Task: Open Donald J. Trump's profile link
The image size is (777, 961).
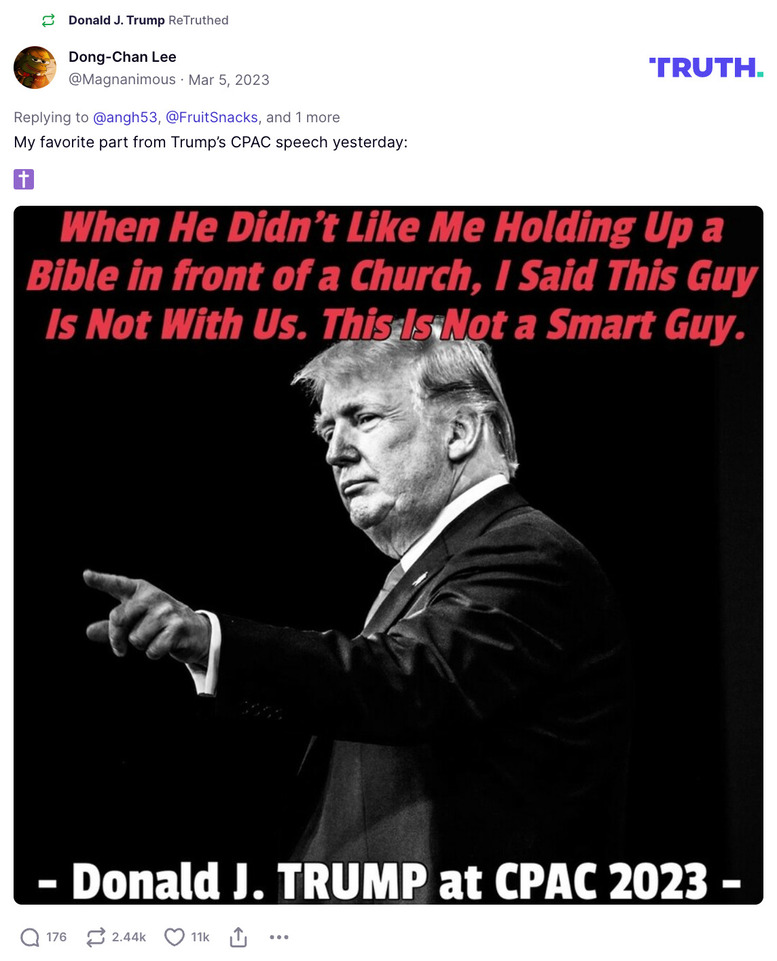Action: click(x=117, y=18)
